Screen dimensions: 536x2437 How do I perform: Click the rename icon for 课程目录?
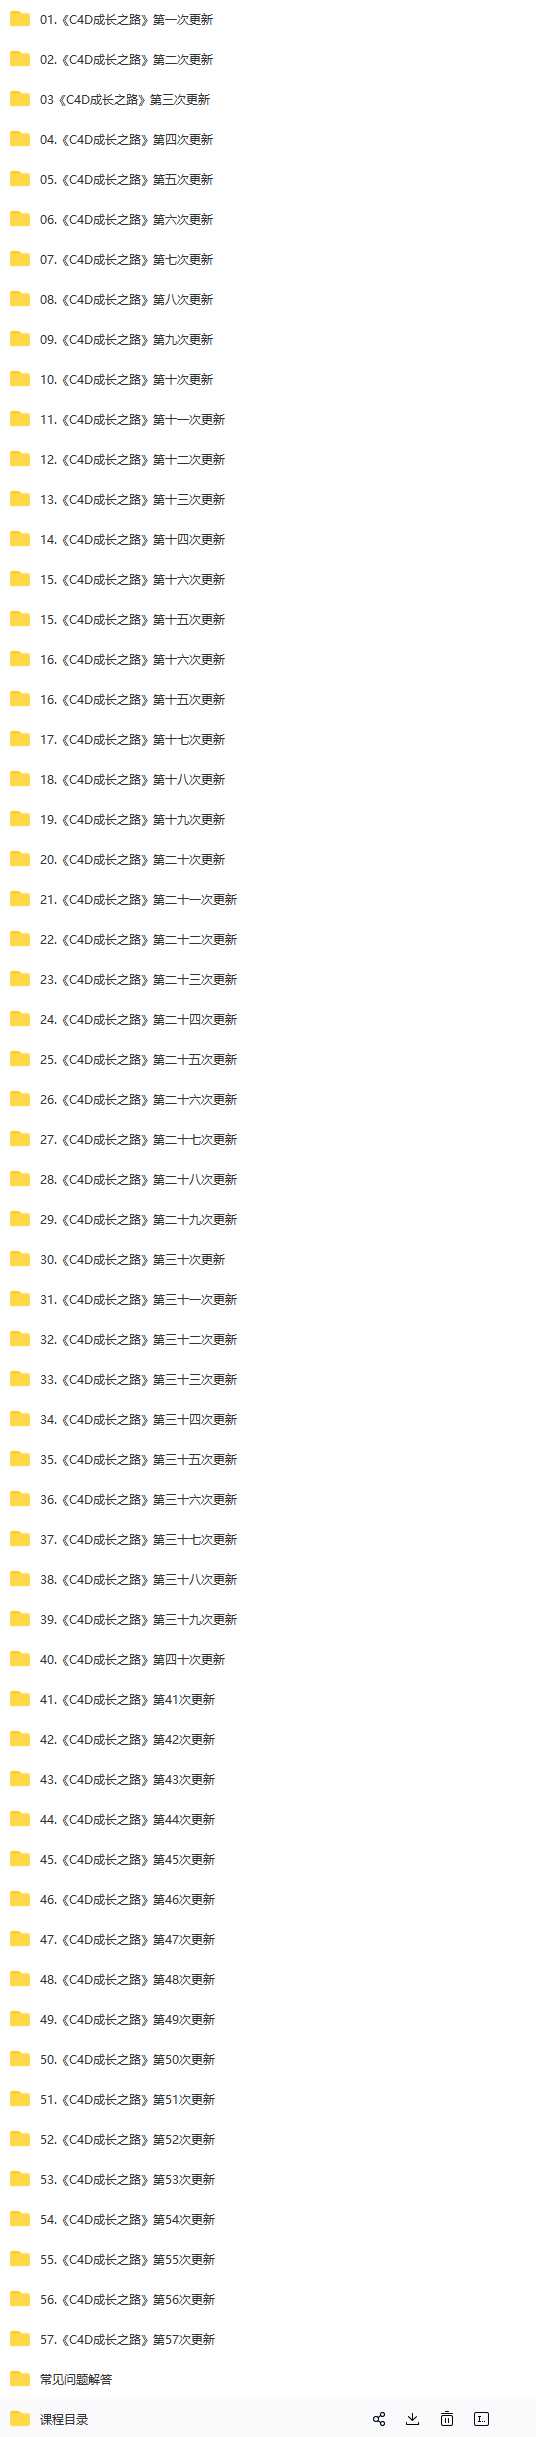coord(482,2418)
